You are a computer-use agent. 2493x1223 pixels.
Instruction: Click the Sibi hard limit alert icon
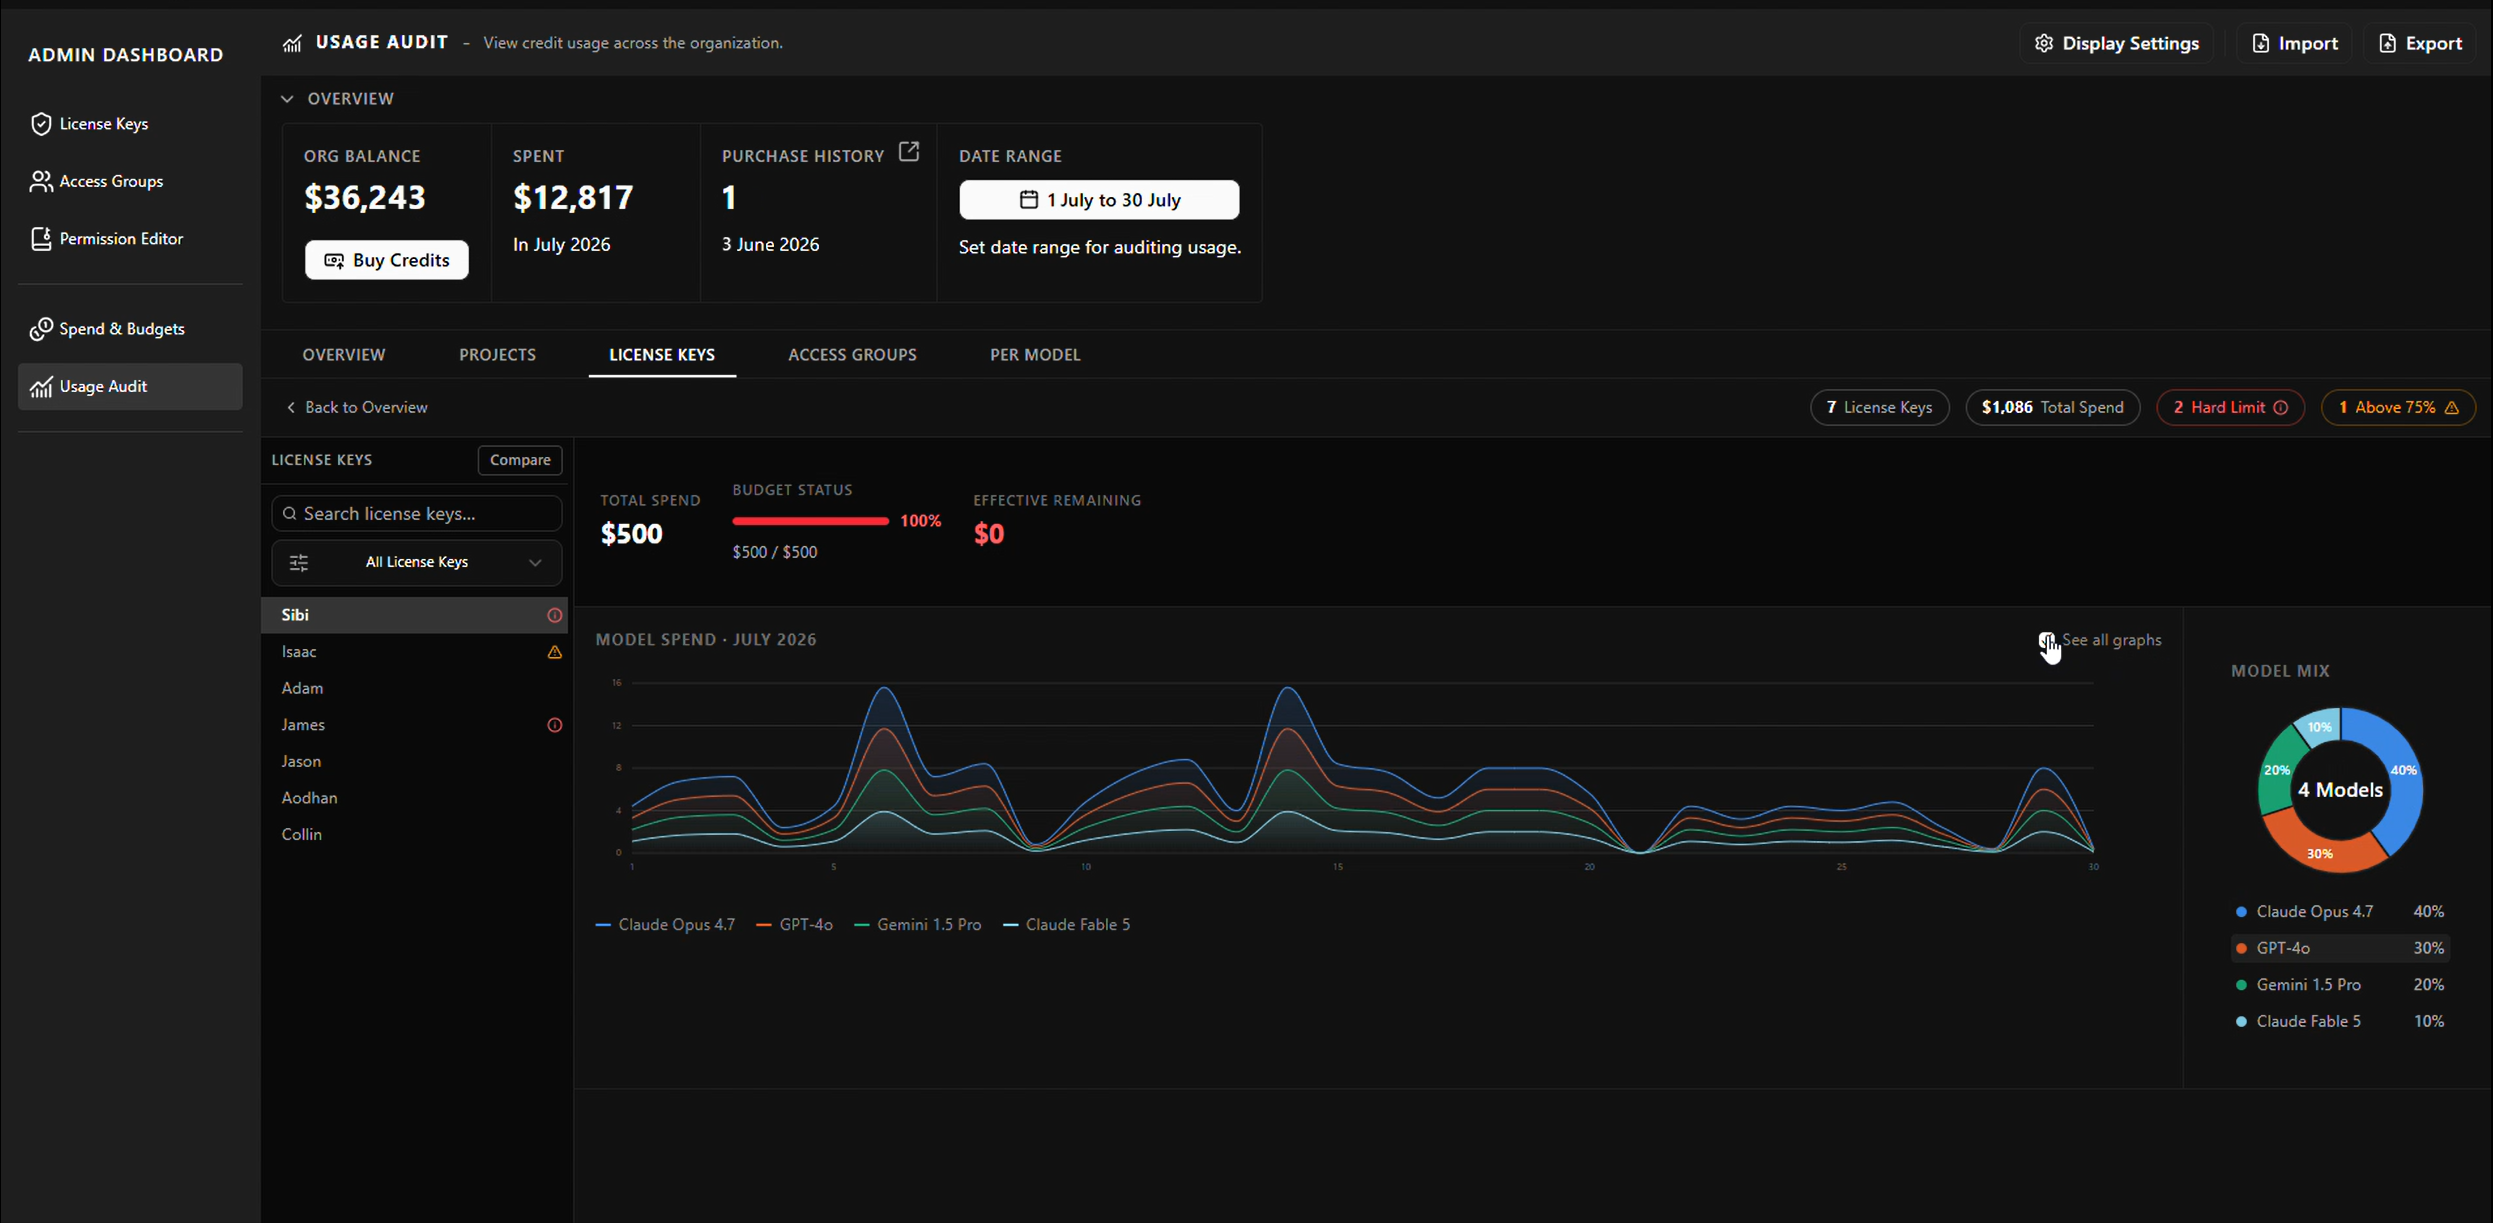[x=555, y=615]
